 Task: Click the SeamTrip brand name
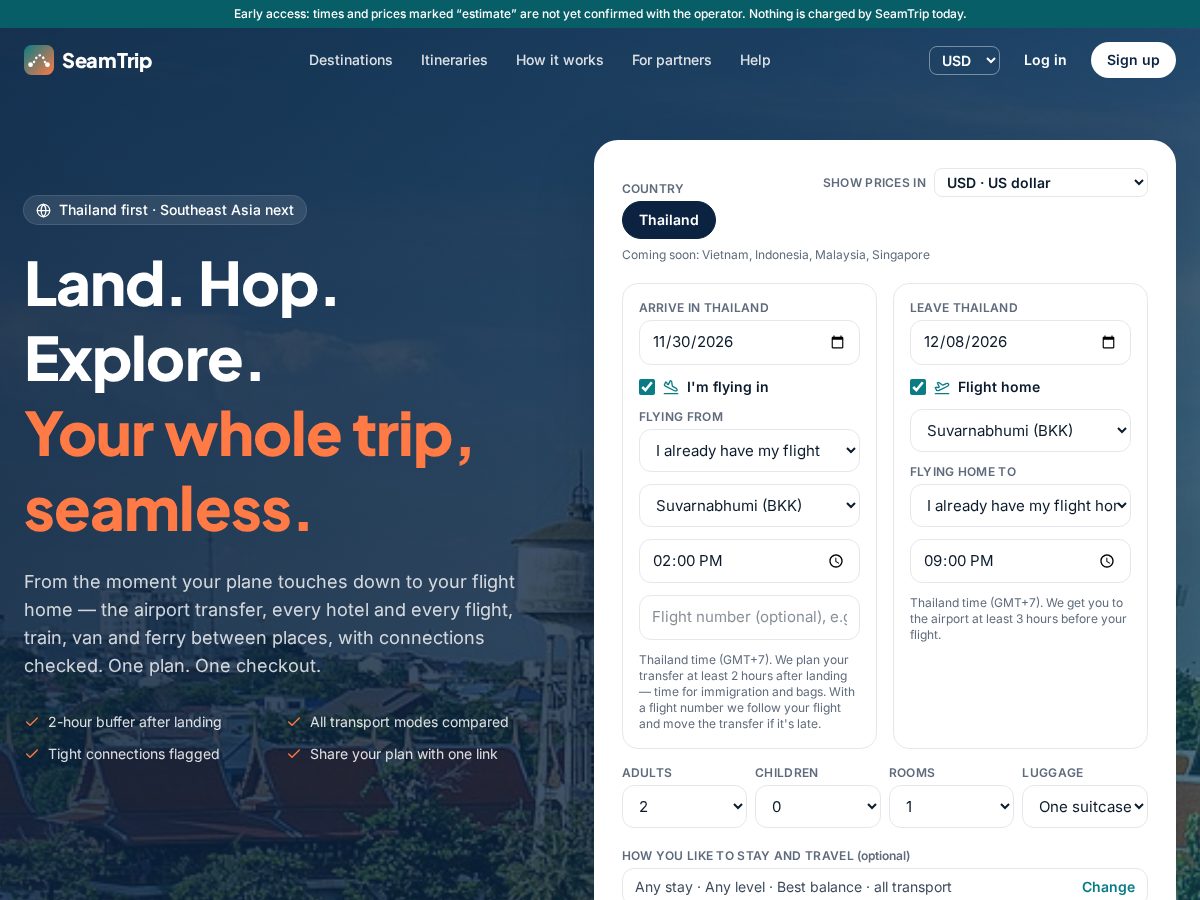tap(107, 61)
